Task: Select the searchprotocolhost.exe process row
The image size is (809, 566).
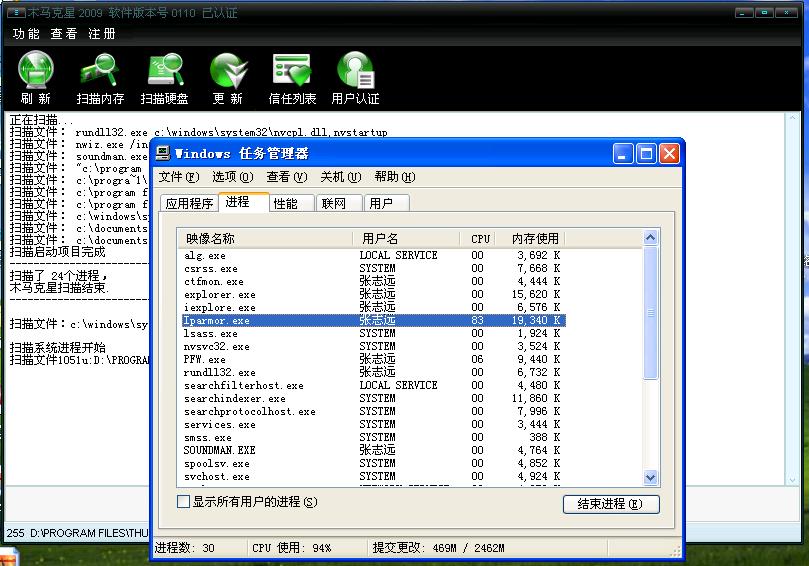Action: coord(374,411)
